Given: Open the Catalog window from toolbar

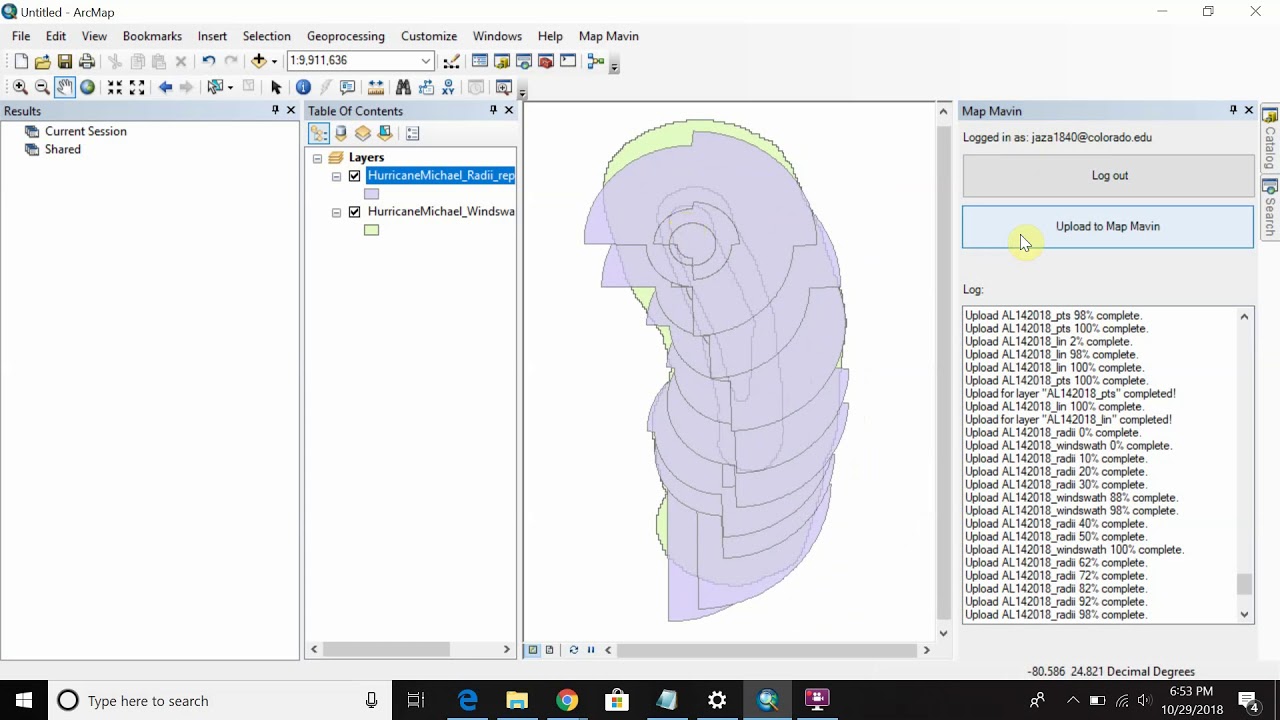Looking at the screenshot, I should point(502,61).
